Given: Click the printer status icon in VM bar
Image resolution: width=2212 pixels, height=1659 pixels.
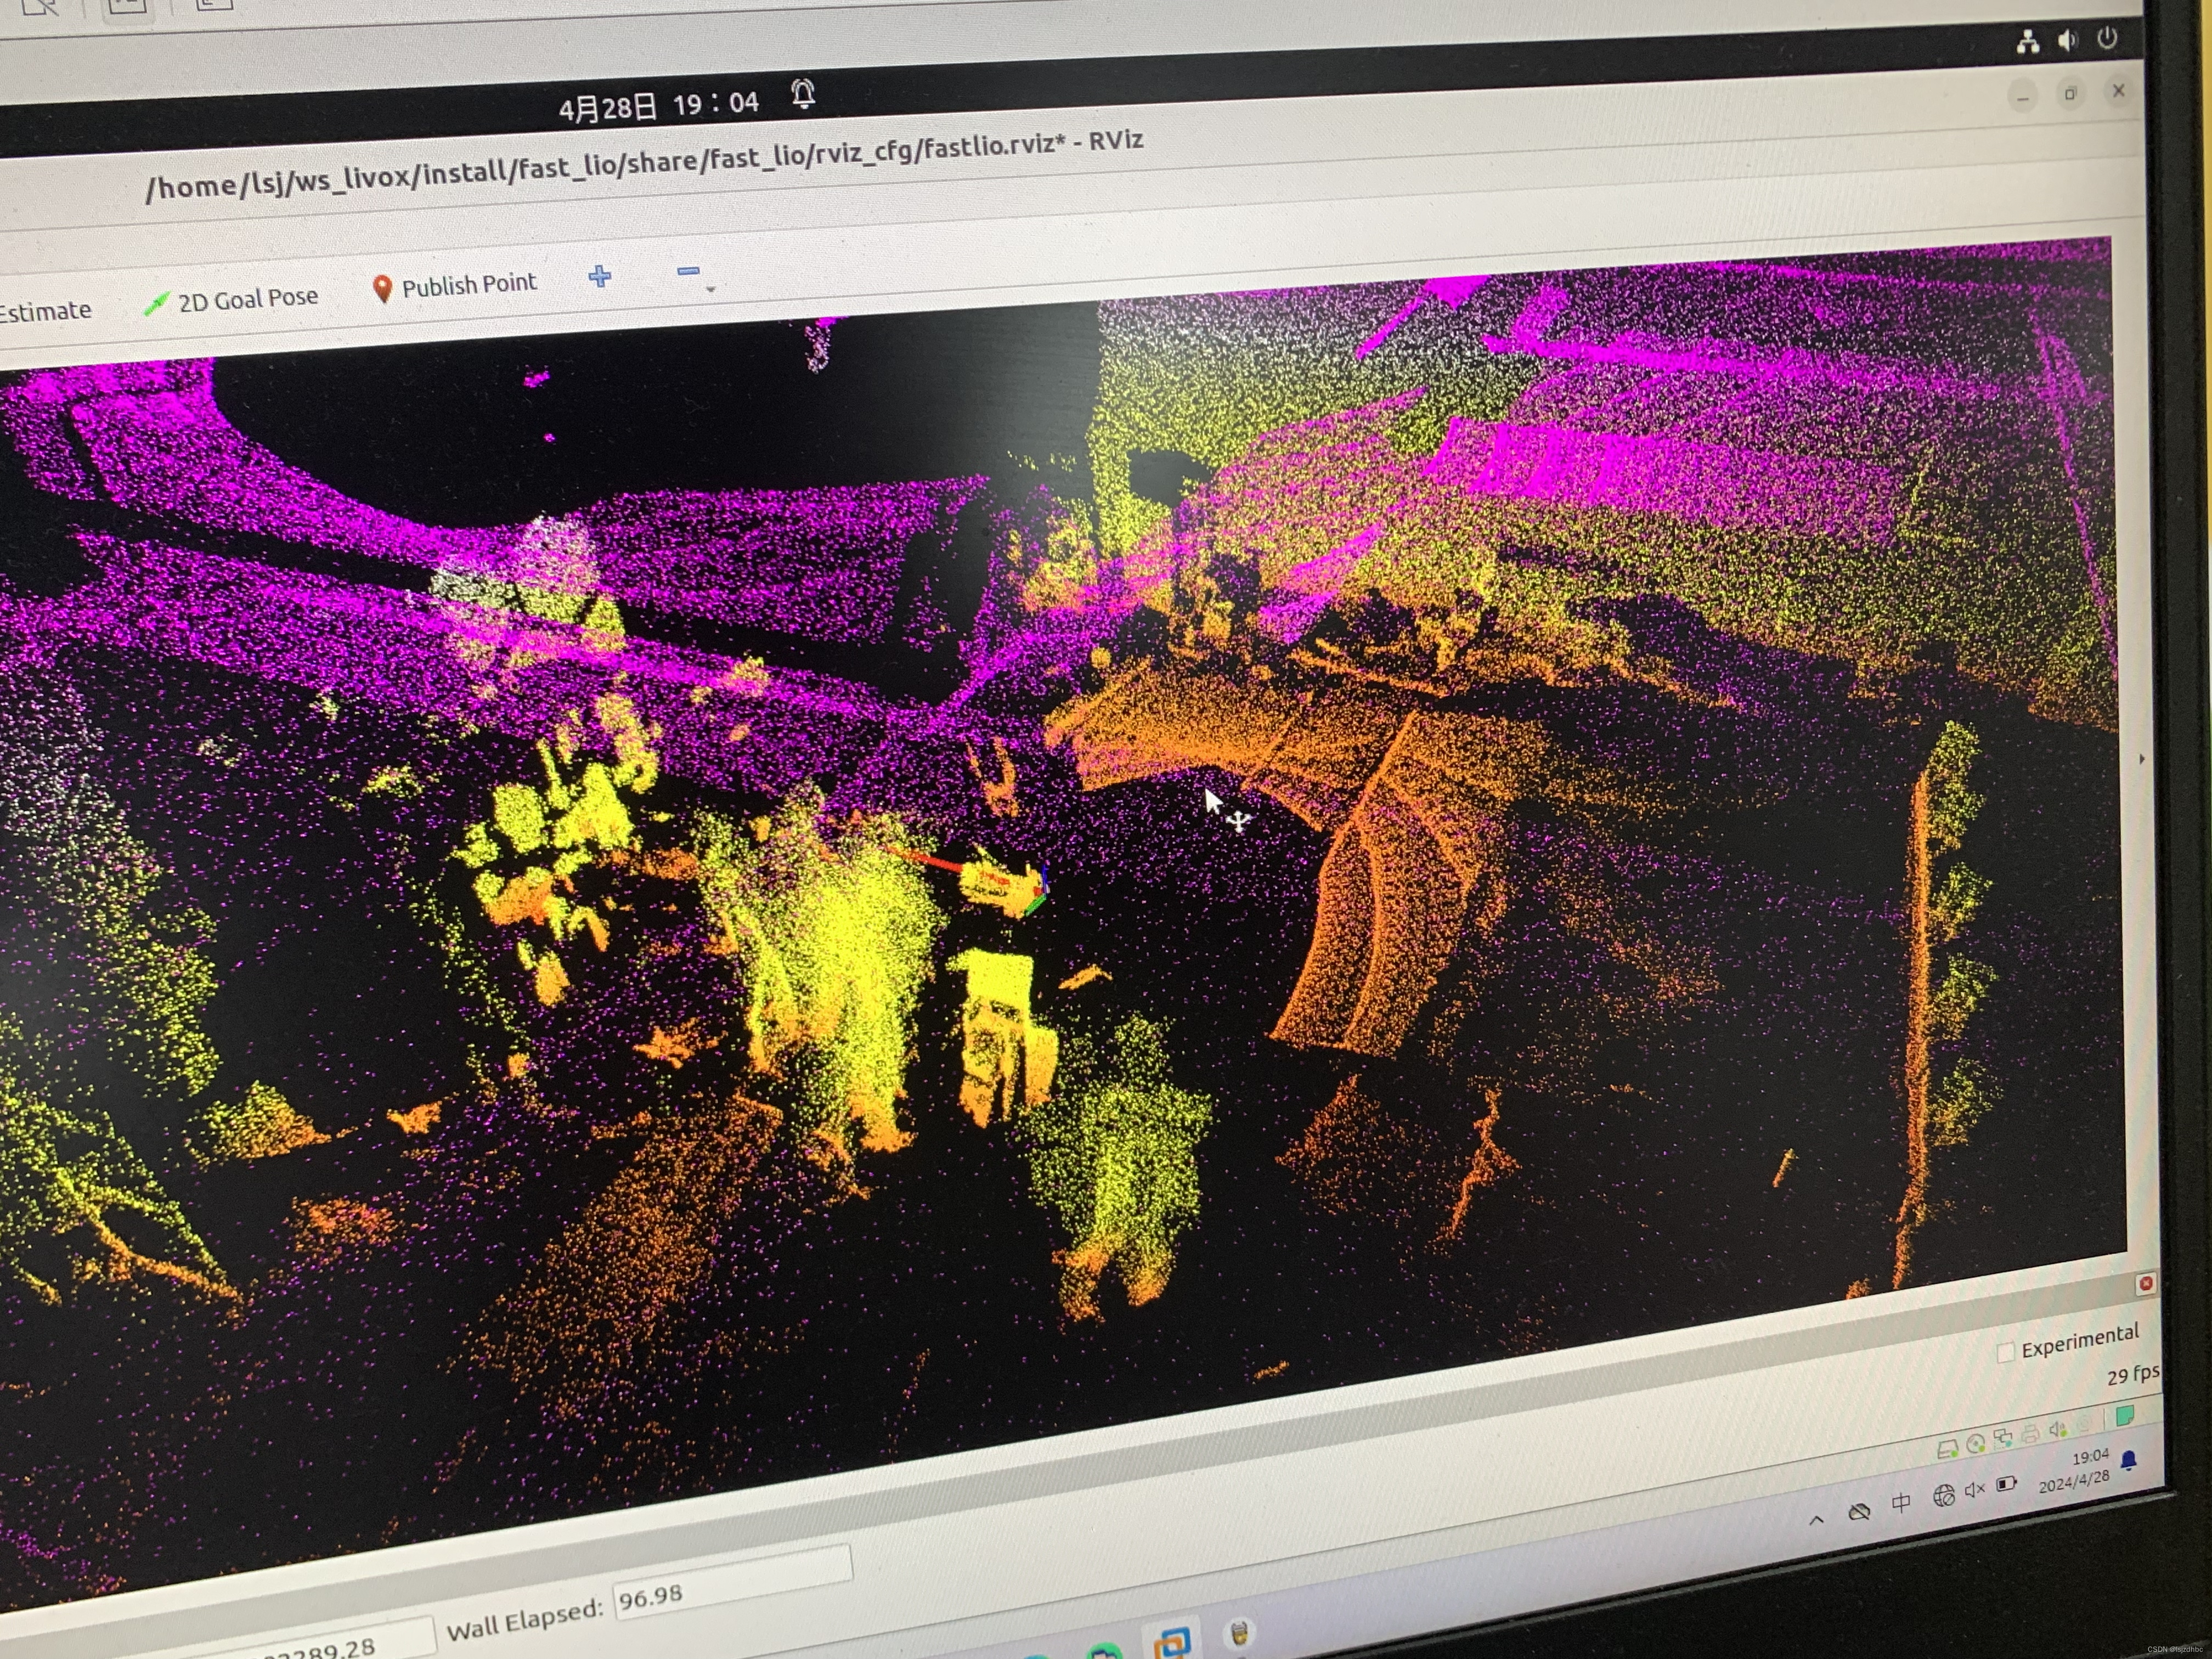Looking at the screenshot, I should [x=2030, y=1434].
